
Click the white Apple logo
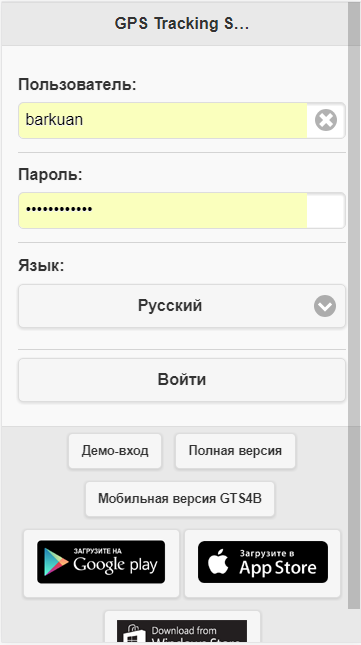point(218,562)
